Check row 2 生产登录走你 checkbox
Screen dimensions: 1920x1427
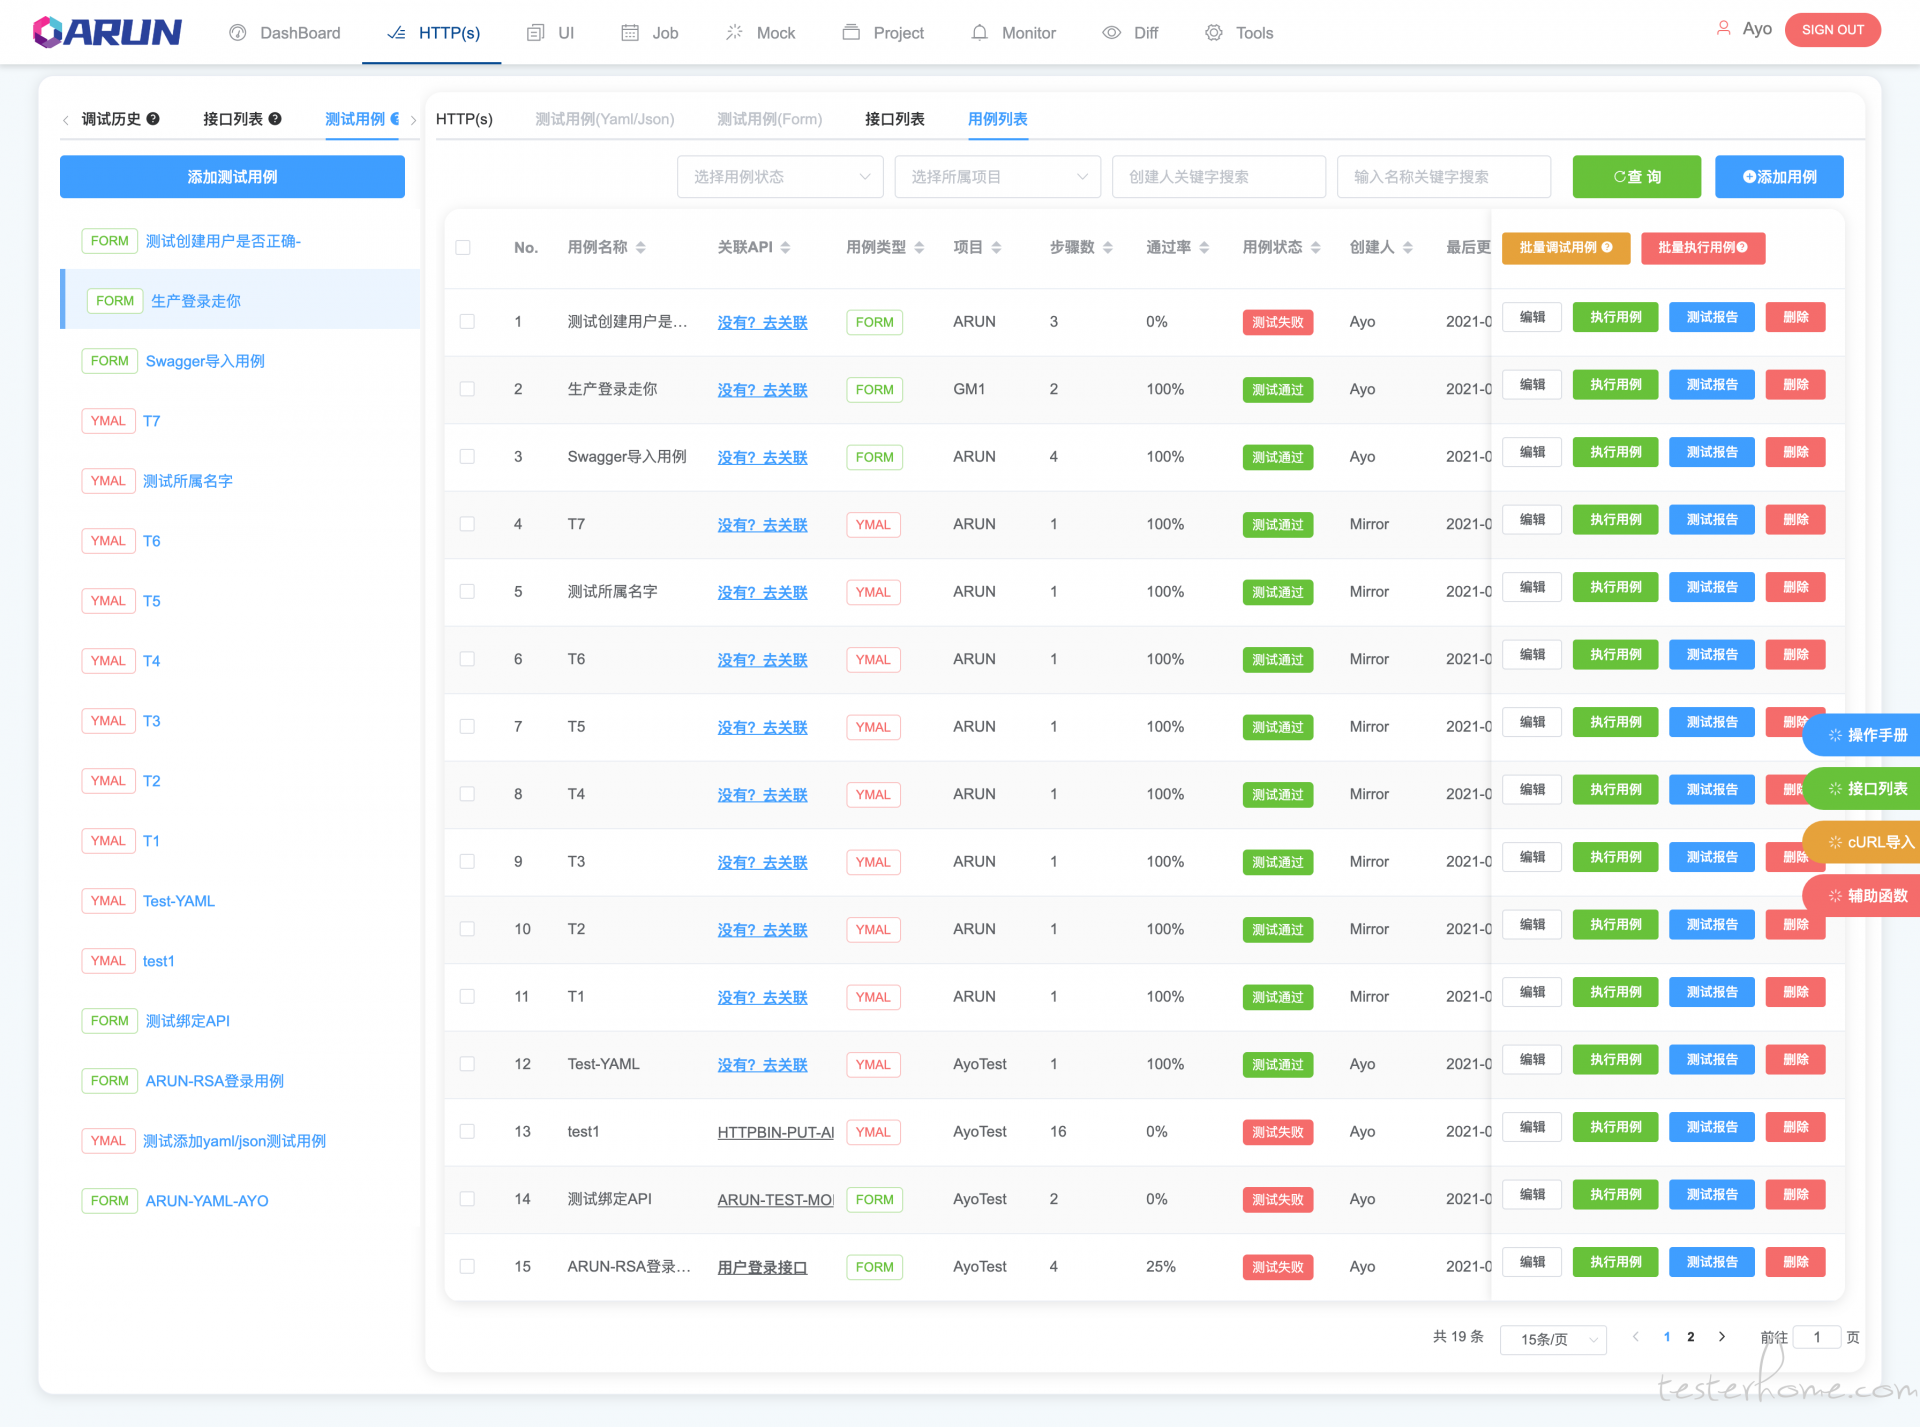coord(467,389)
